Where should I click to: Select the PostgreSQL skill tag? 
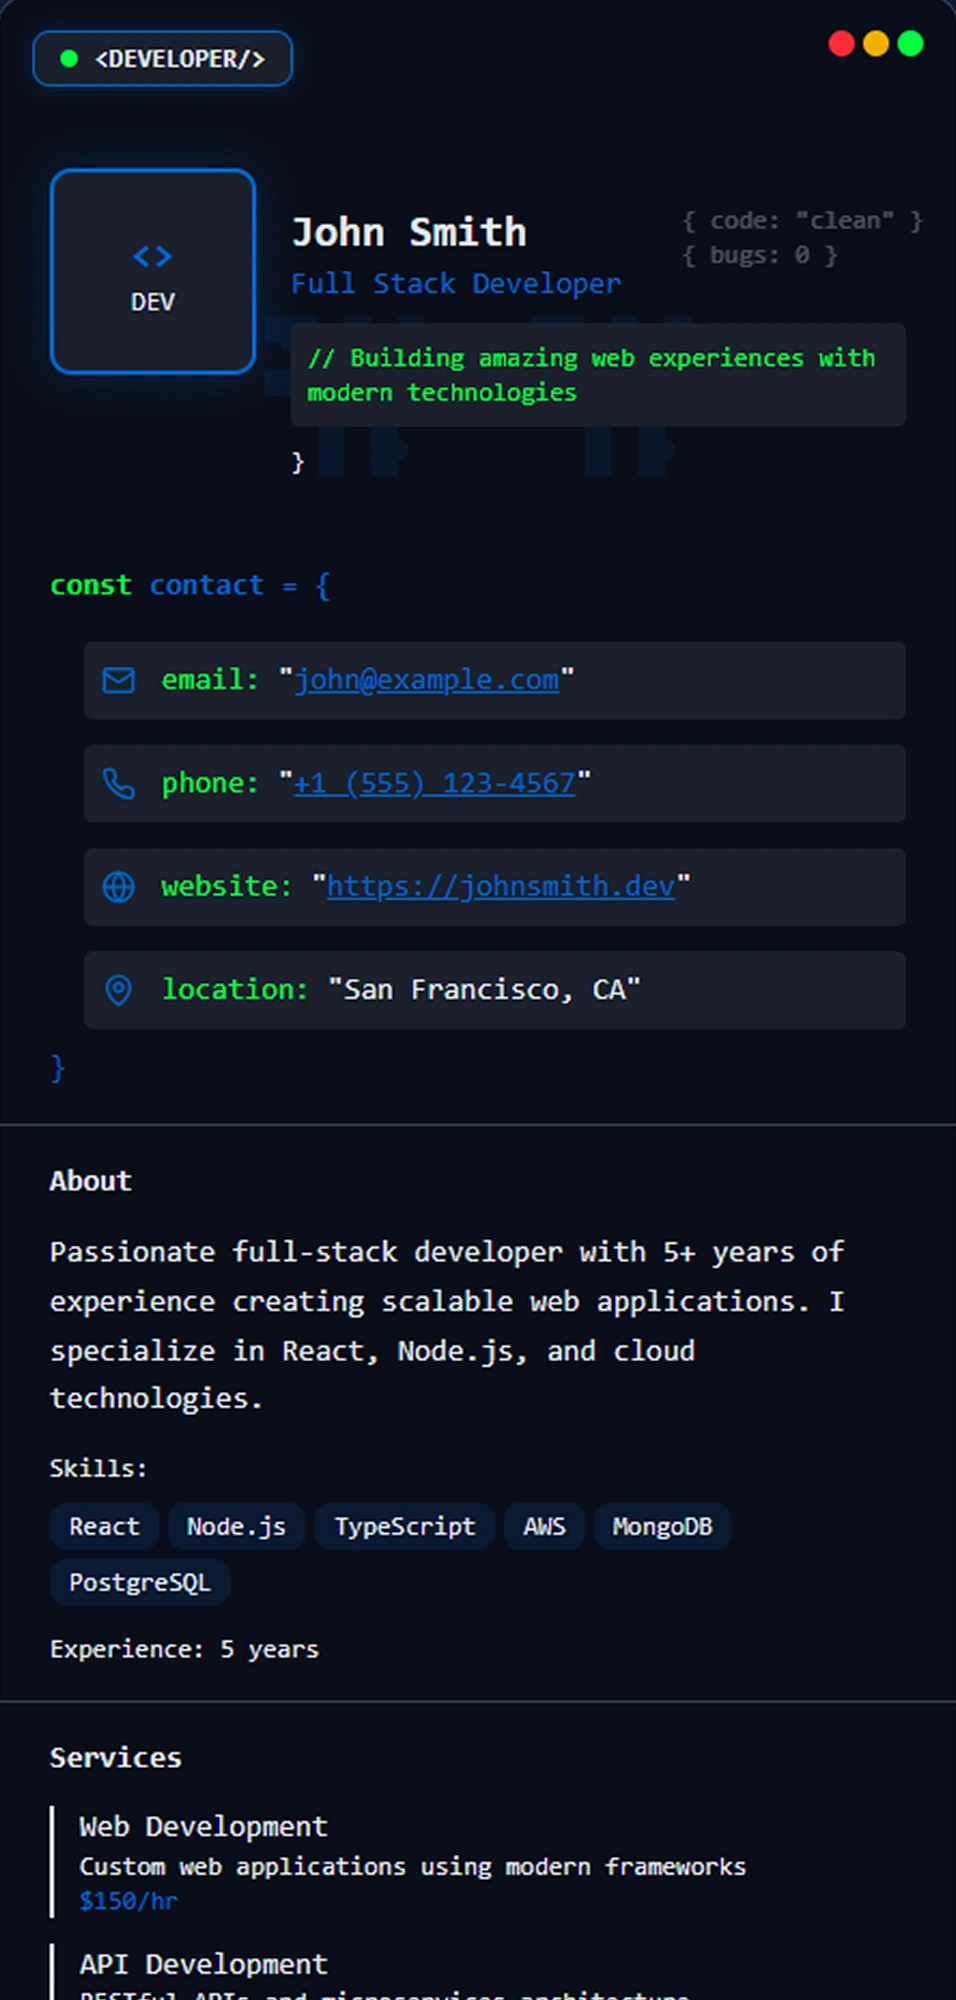139,1582
